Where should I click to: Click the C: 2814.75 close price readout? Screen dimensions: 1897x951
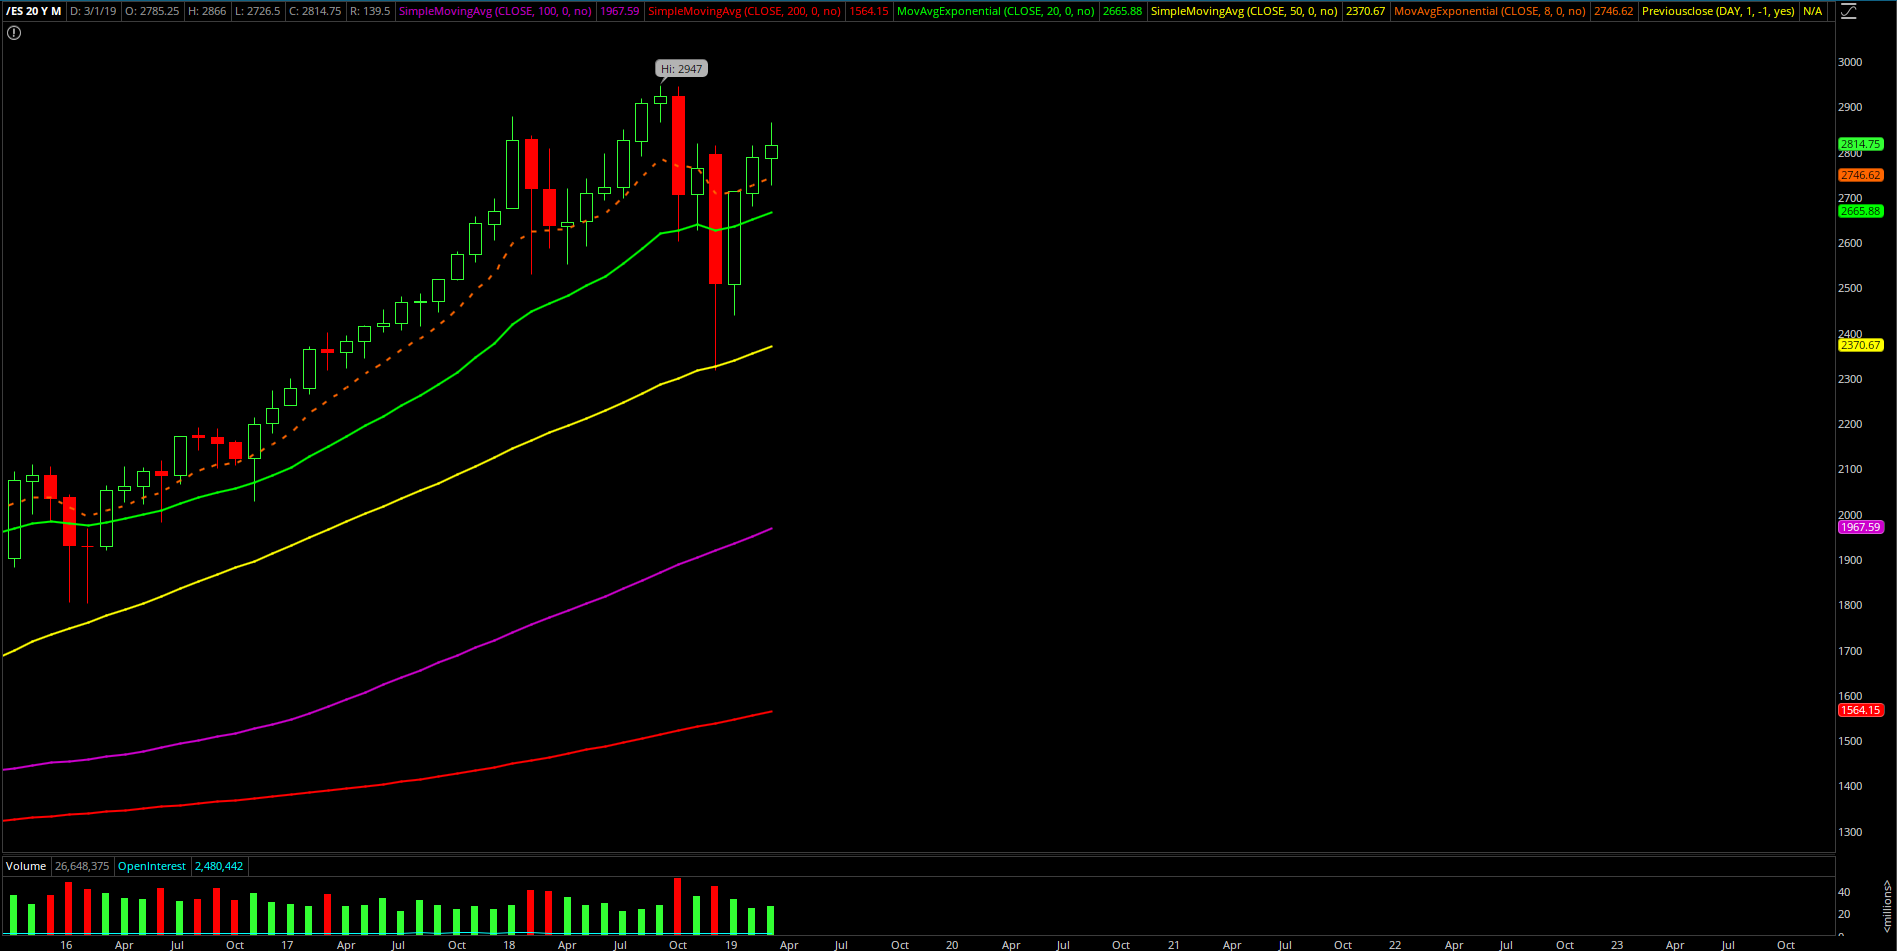pyautogui.click(x=315, y=11)
